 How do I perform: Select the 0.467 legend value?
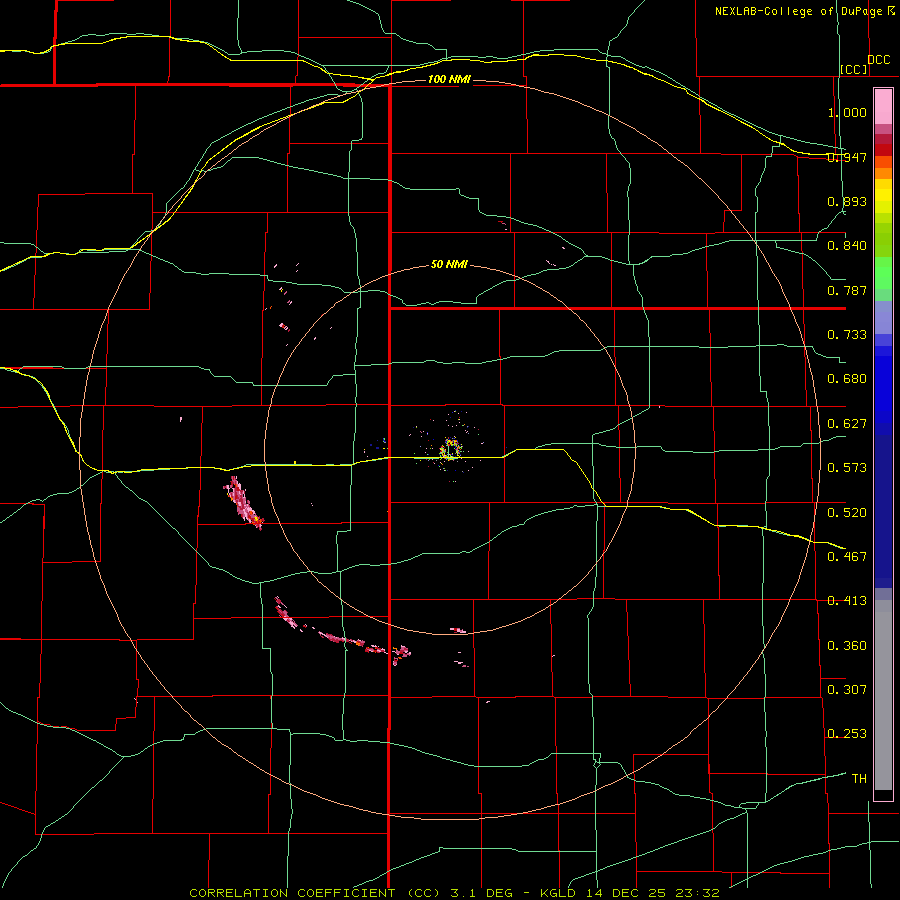point(847,556)
